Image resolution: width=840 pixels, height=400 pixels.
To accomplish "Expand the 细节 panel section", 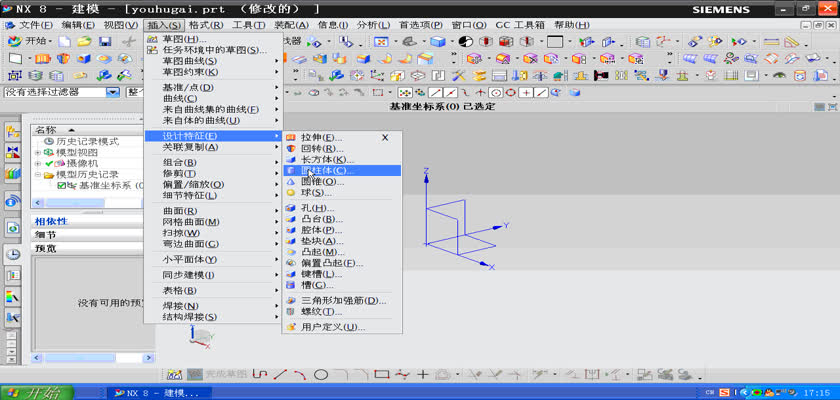I will [87, 235].
